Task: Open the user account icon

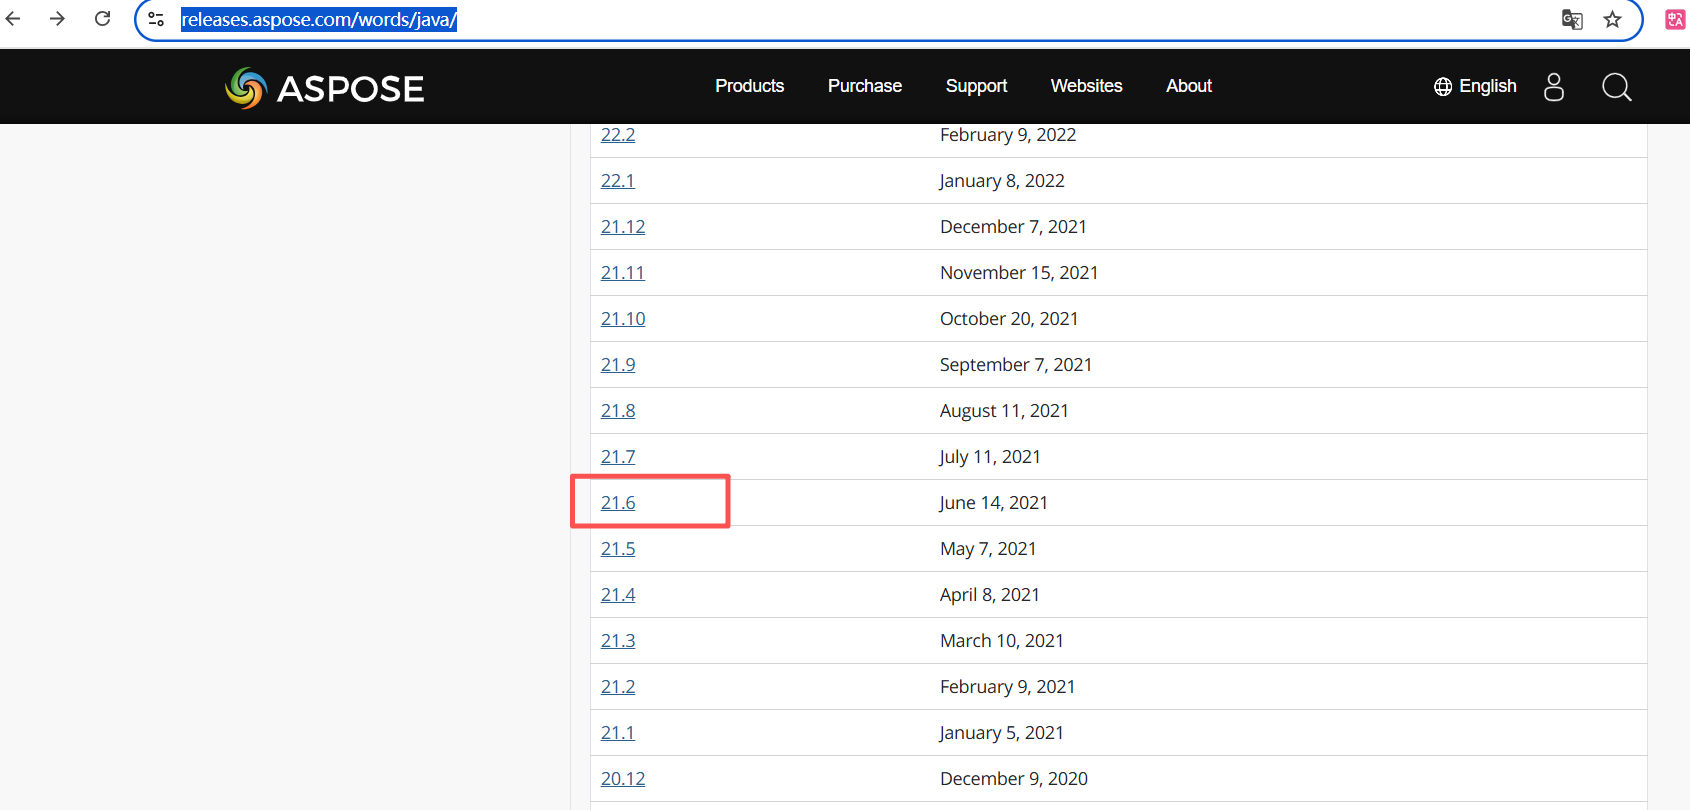Action: click(x=1553, y=87)
